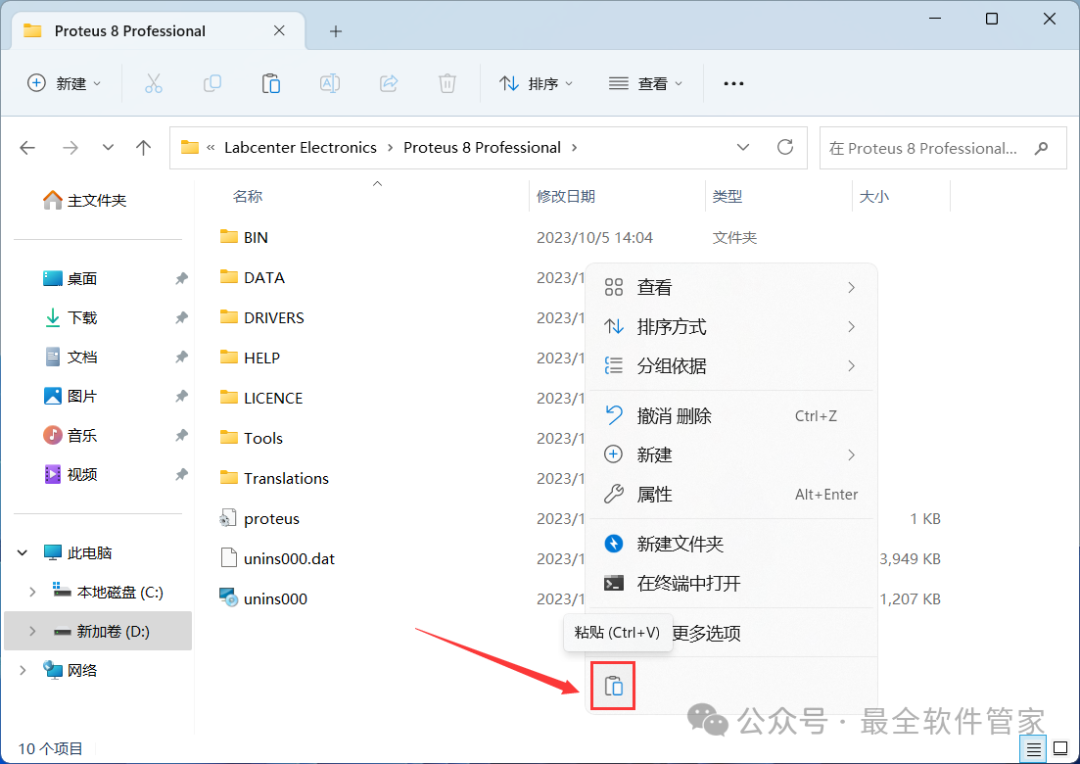Image resolution: width=1080 pixels, height=764 pixels.
Task: Open the three-dot See more menu
Action: pos(734,83)
